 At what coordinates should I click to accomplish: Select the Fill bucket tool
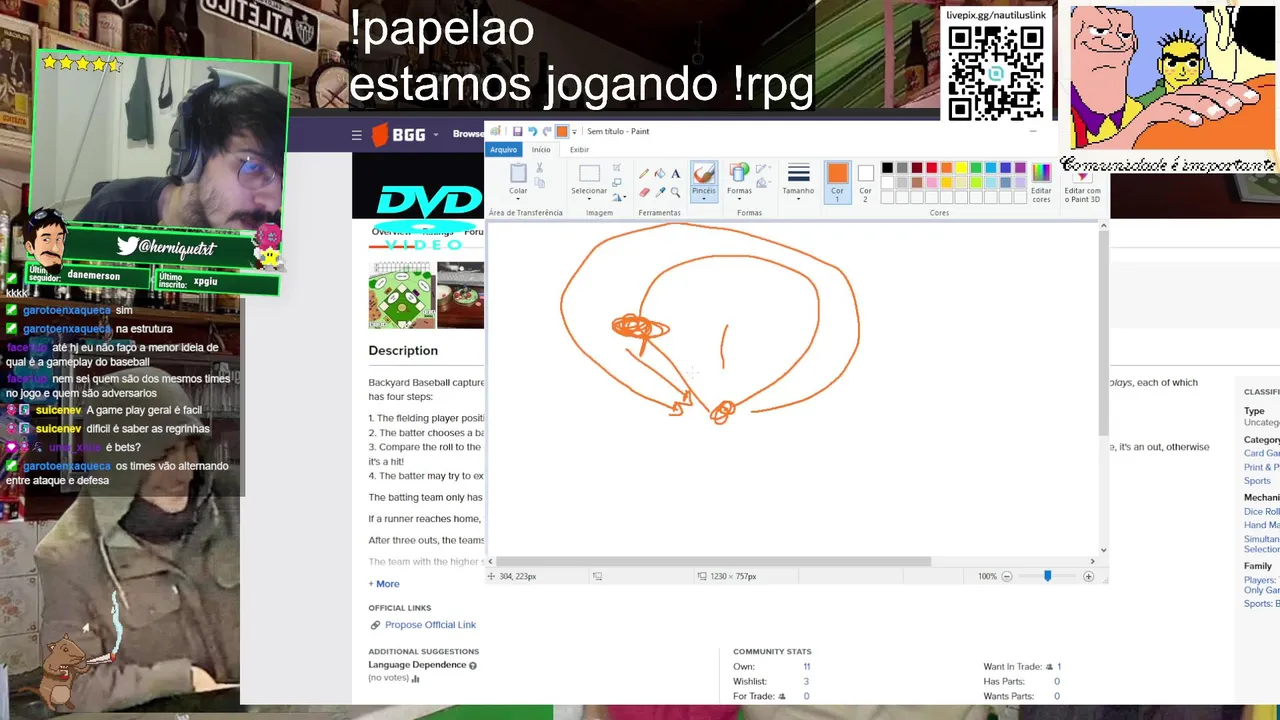pyautogui.click(x=660, y=173)
